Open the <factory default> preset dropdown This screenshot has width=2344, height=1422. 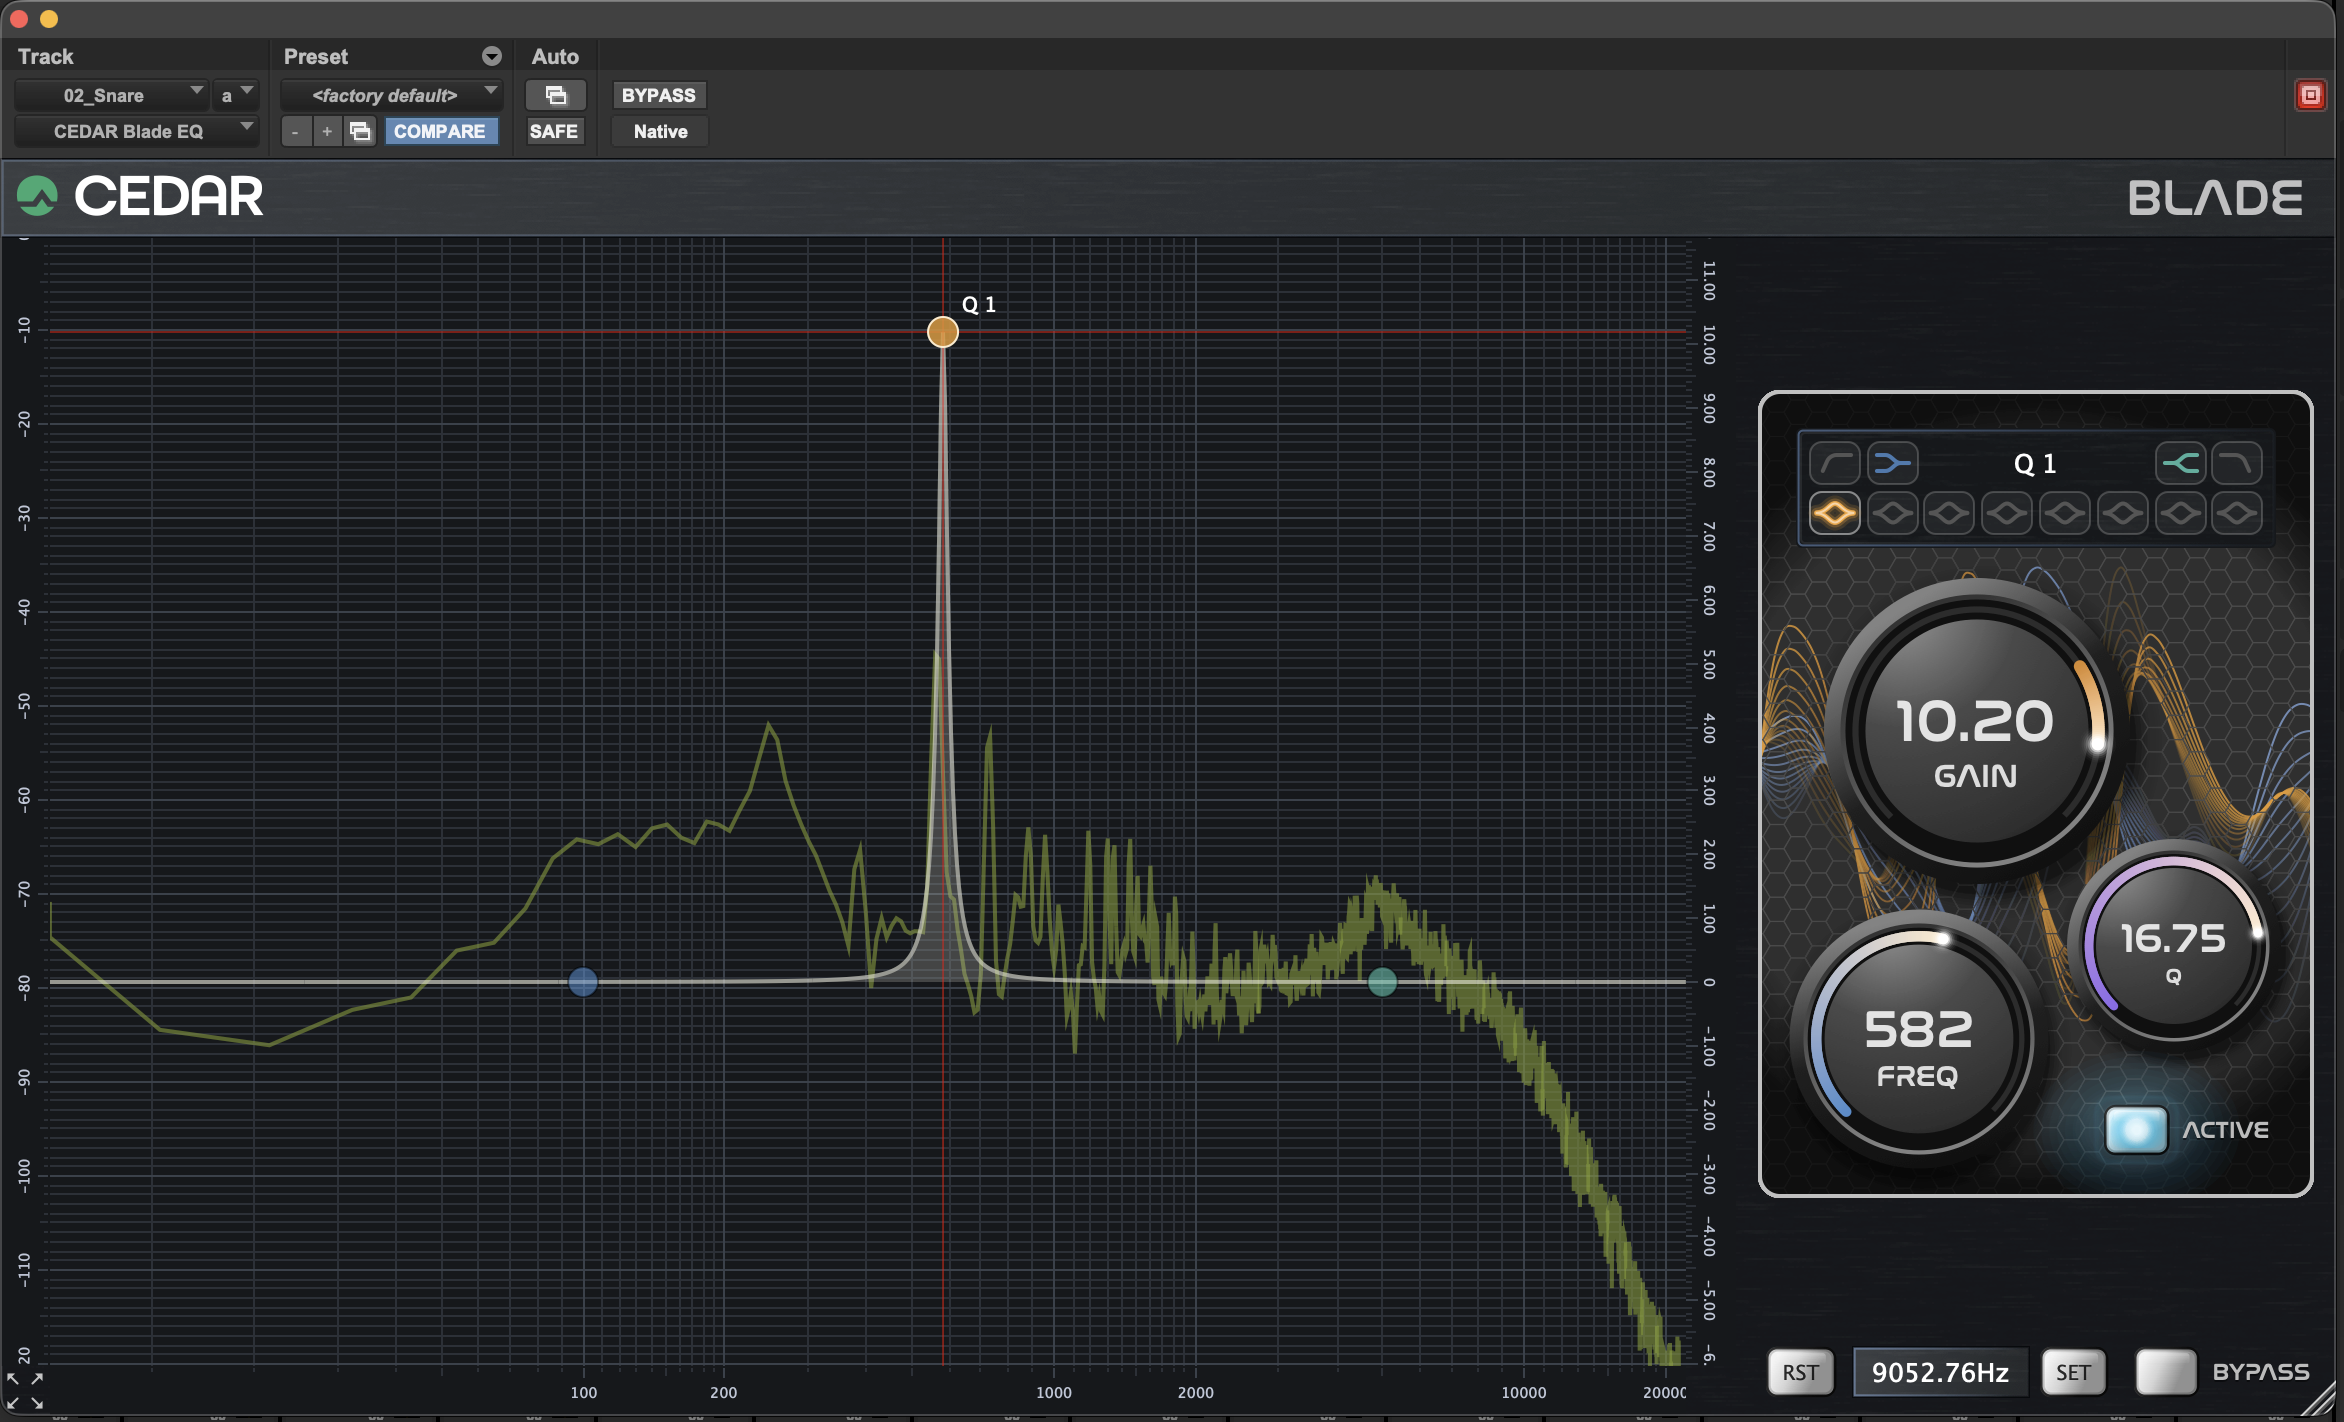pos(392,95)
